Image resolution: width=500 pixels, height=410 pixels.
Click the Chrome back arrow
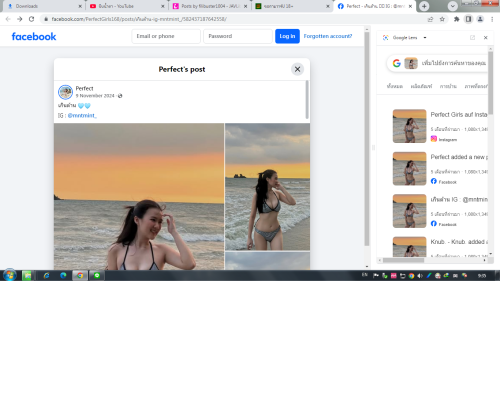click(x=8, y=19)
